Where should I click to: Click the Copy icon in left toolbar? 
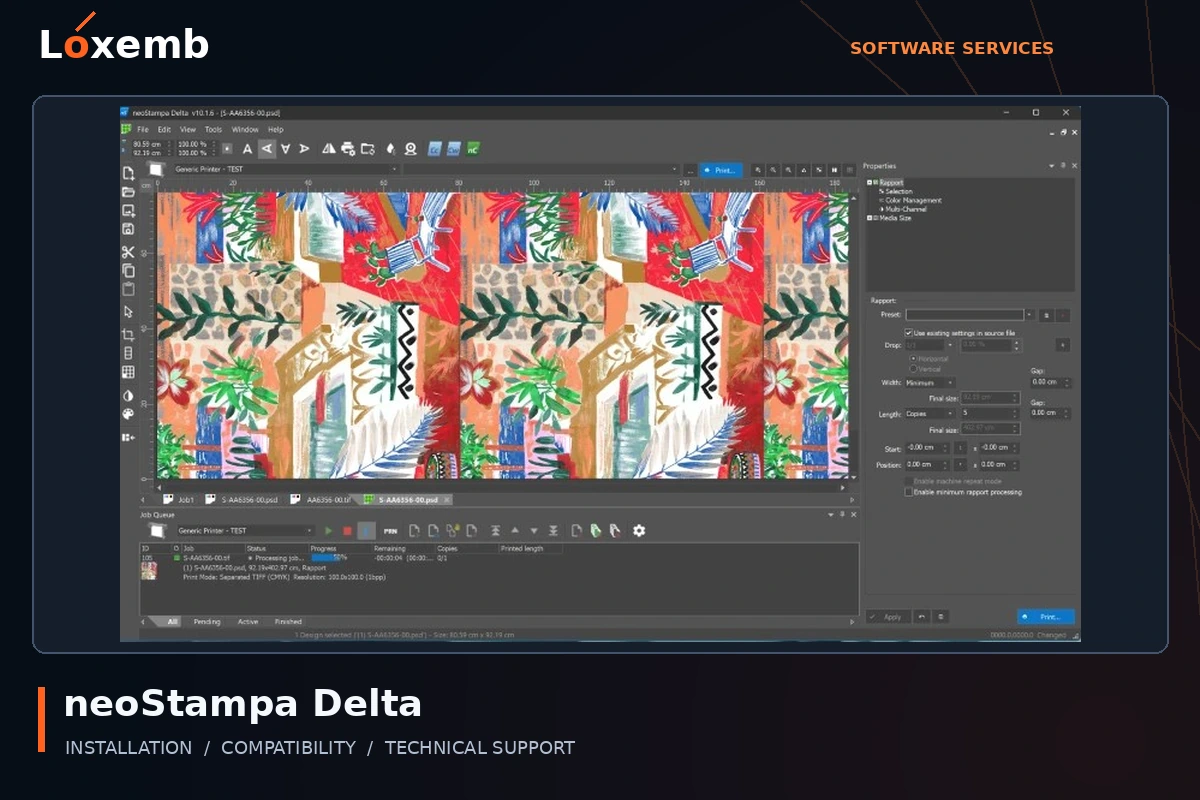pos(128,270)
